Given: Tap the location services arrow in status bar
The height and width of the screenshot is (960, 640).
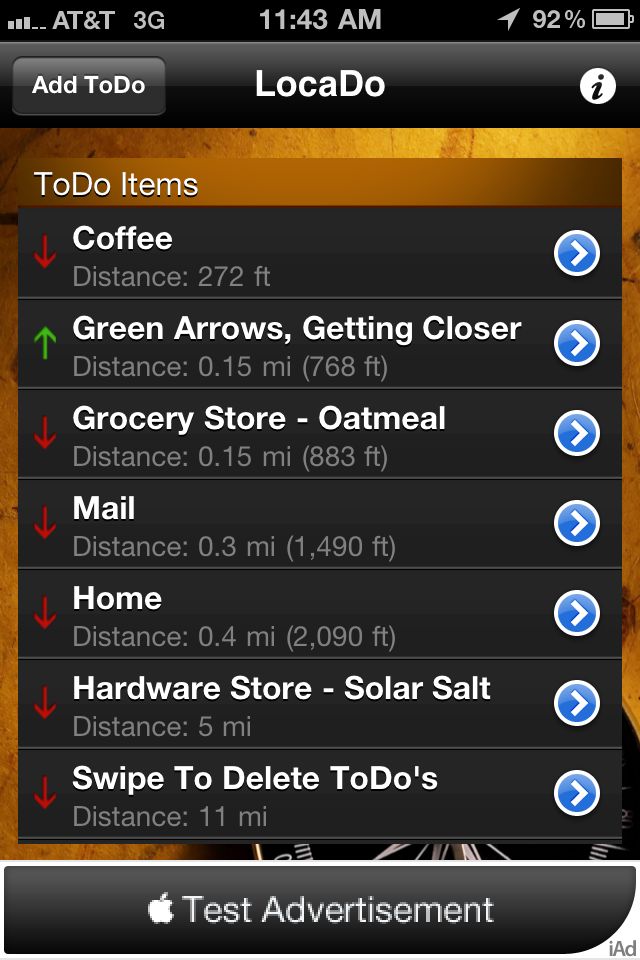Looking at the screenshot, I should [x=508, y=19].
